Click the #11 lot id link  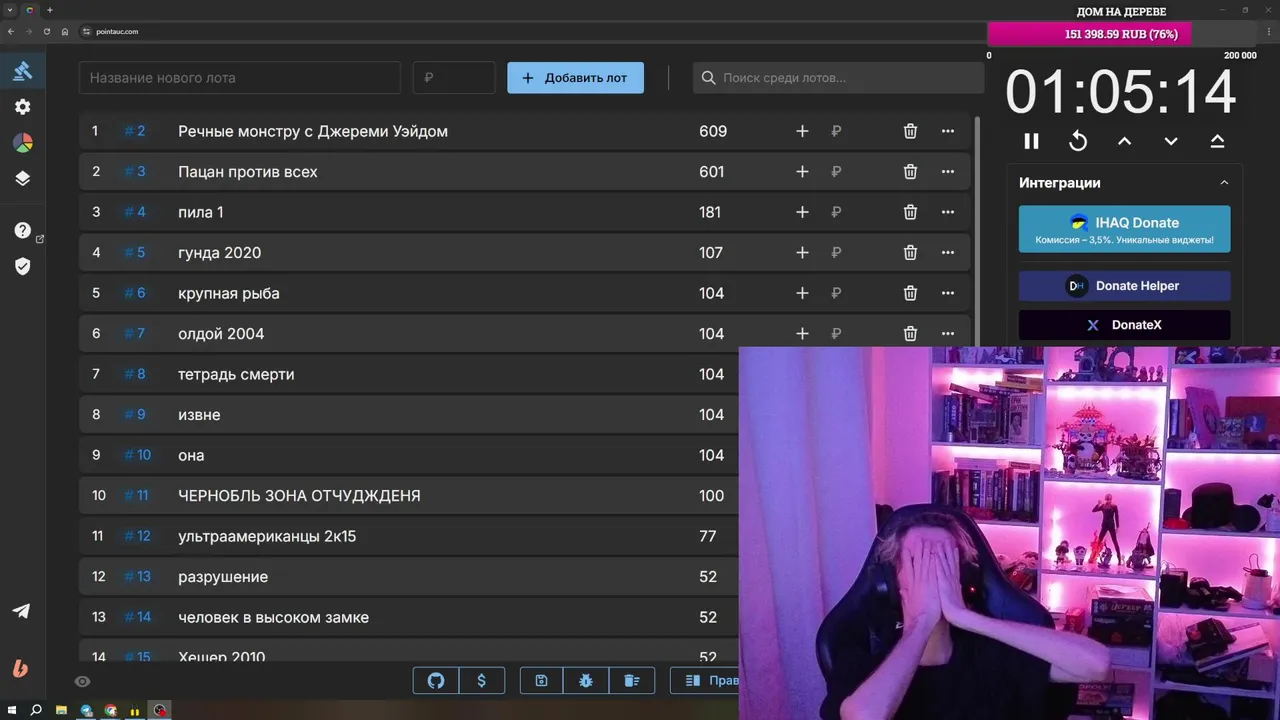[136, 496]
